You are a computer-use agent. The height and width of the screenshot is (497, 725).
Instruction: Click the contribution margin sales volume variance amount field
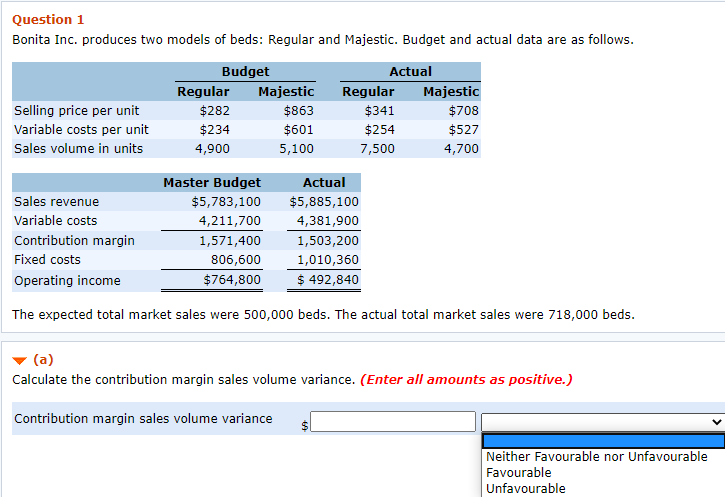pyautogui.click(x=393, y=422)
